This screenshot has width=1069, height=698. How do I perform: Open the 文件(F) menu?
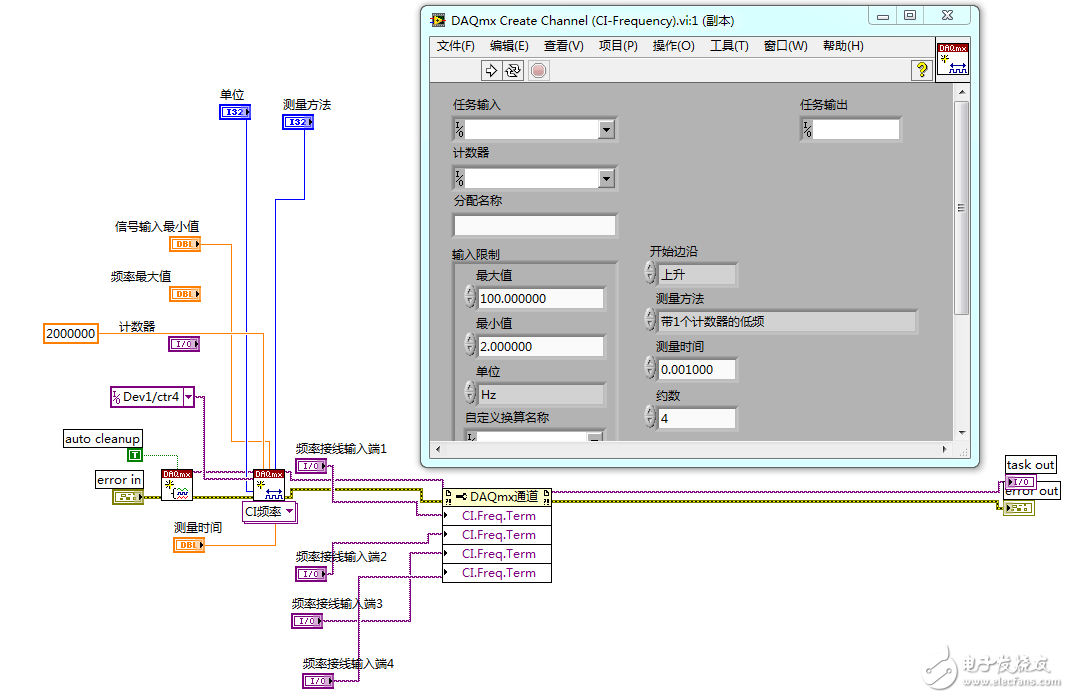click(456, 46)
